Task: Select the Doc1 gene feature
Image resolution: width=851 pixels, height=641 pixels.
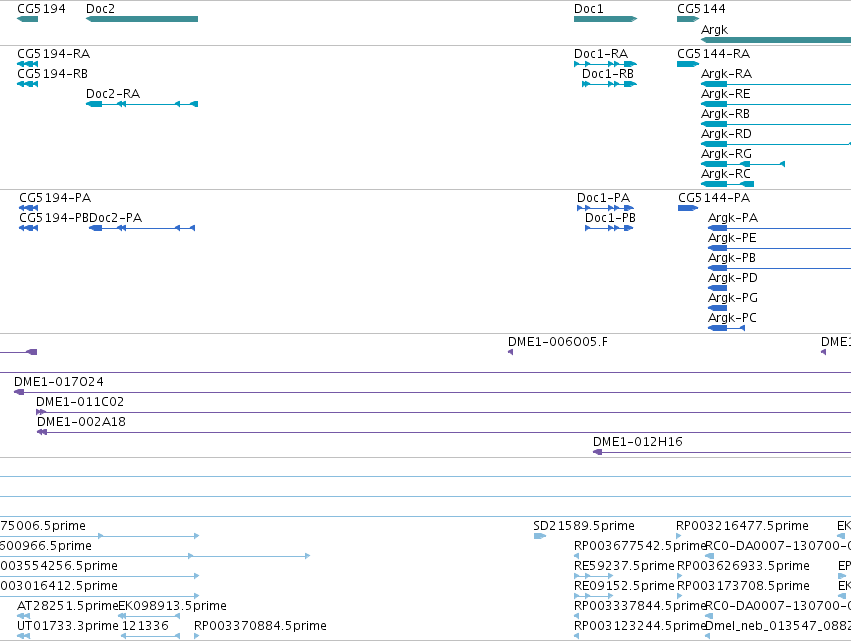Action: click(x=605, y=19)
